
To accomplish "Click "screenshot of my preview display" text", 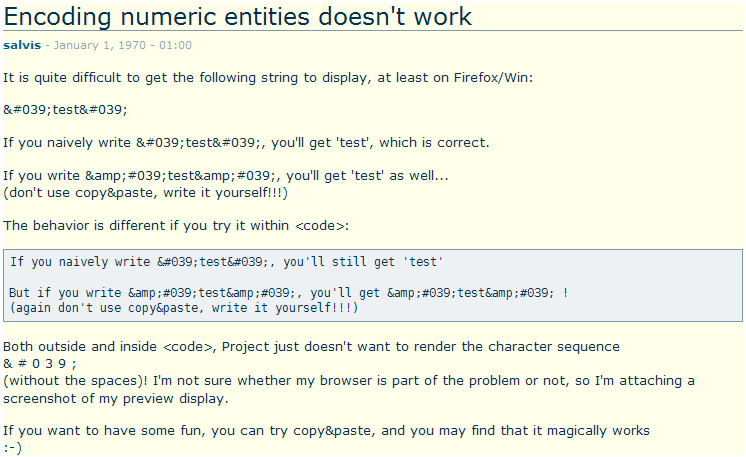I will click(116, 399).
